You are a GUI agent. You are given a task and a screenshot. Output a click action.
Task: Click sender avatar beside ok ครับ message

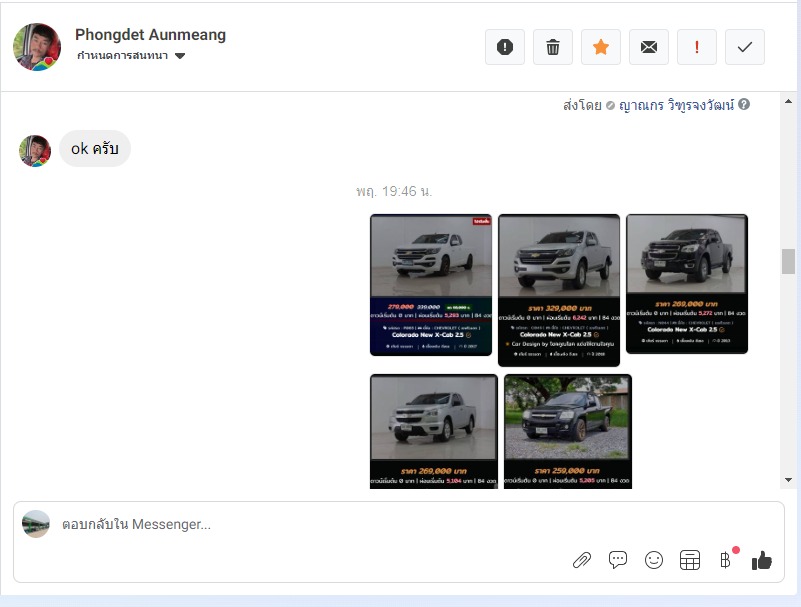point(35,151)
